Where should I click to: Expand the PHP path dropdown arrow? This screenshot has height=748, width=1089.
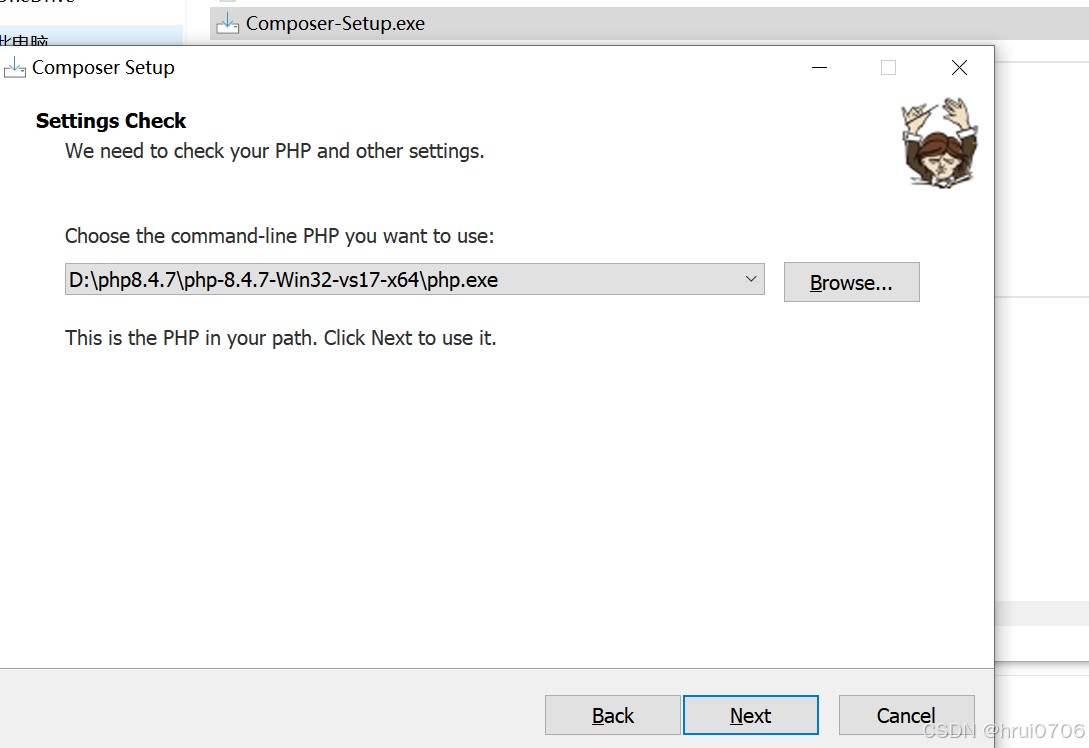coord(751,279)
